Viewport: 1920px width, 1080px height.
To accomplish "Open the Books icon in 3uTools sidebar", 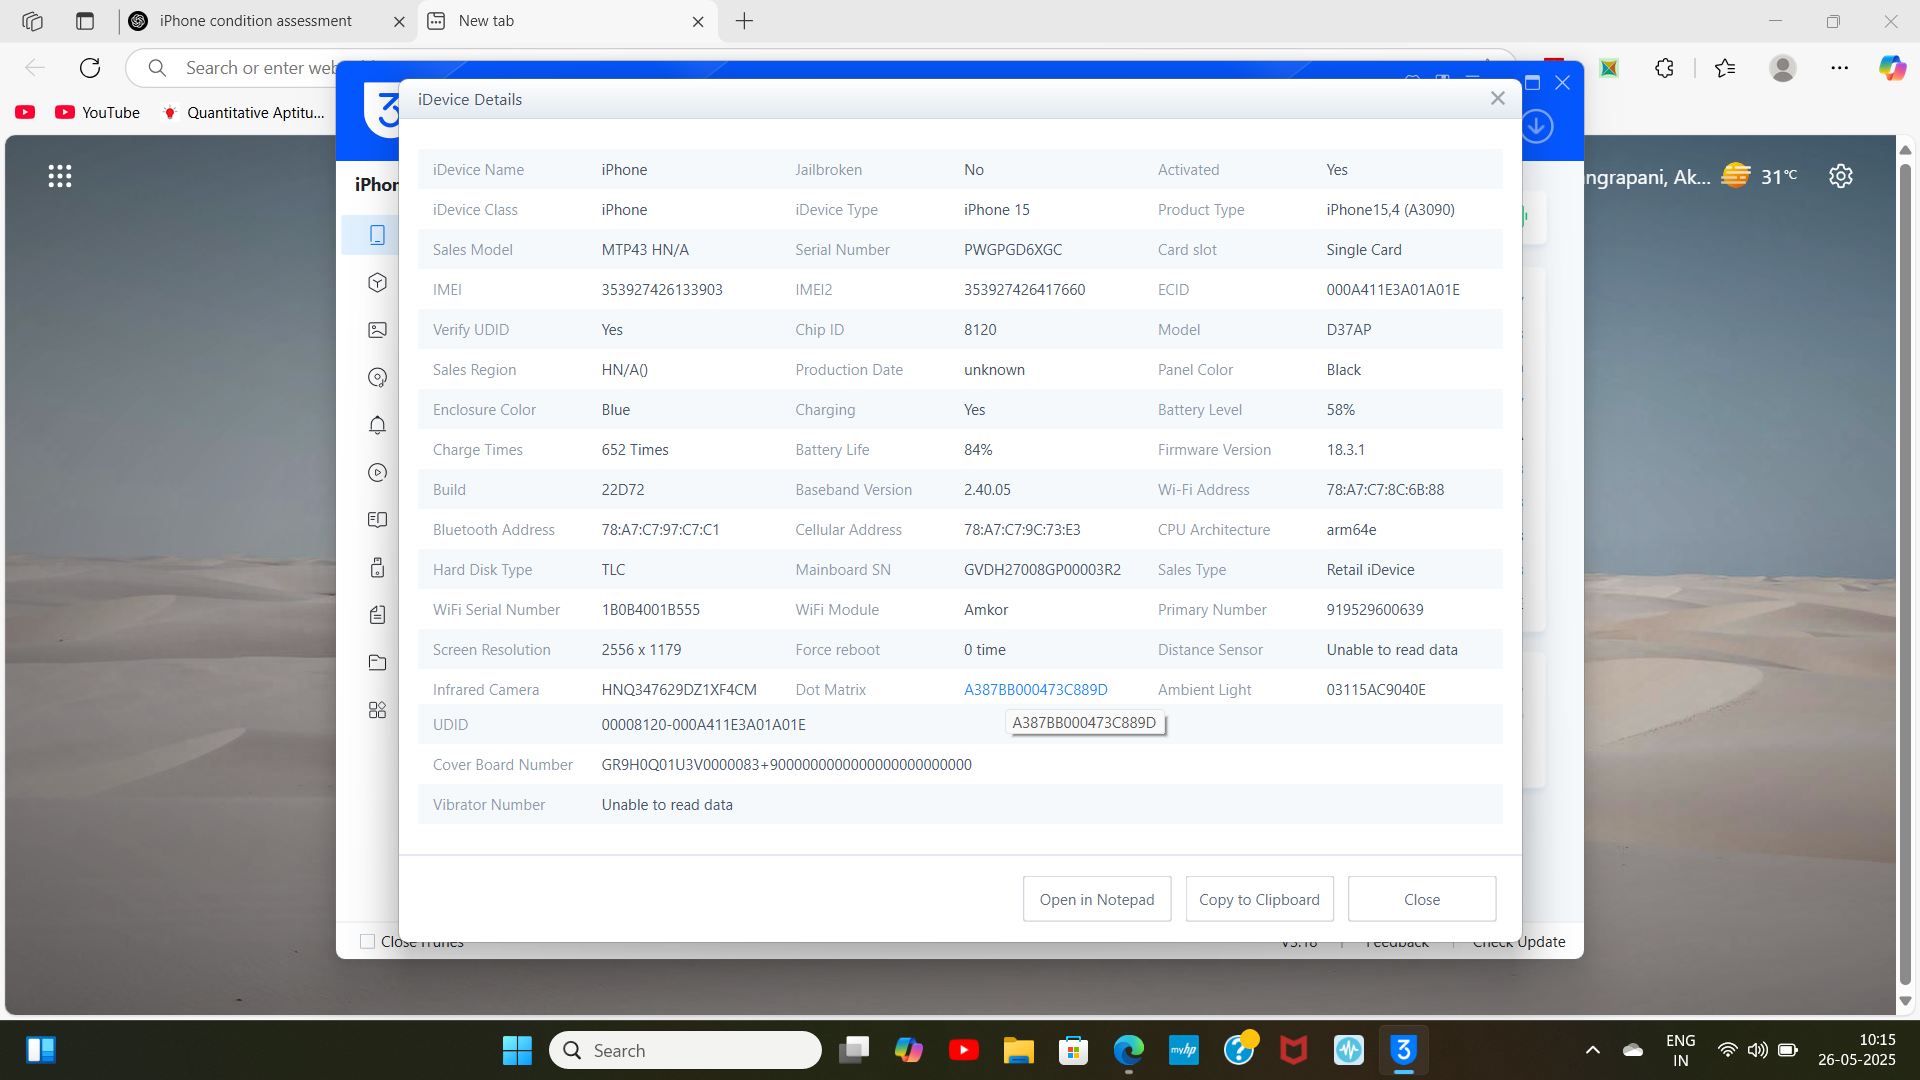I will pos(377,520).
